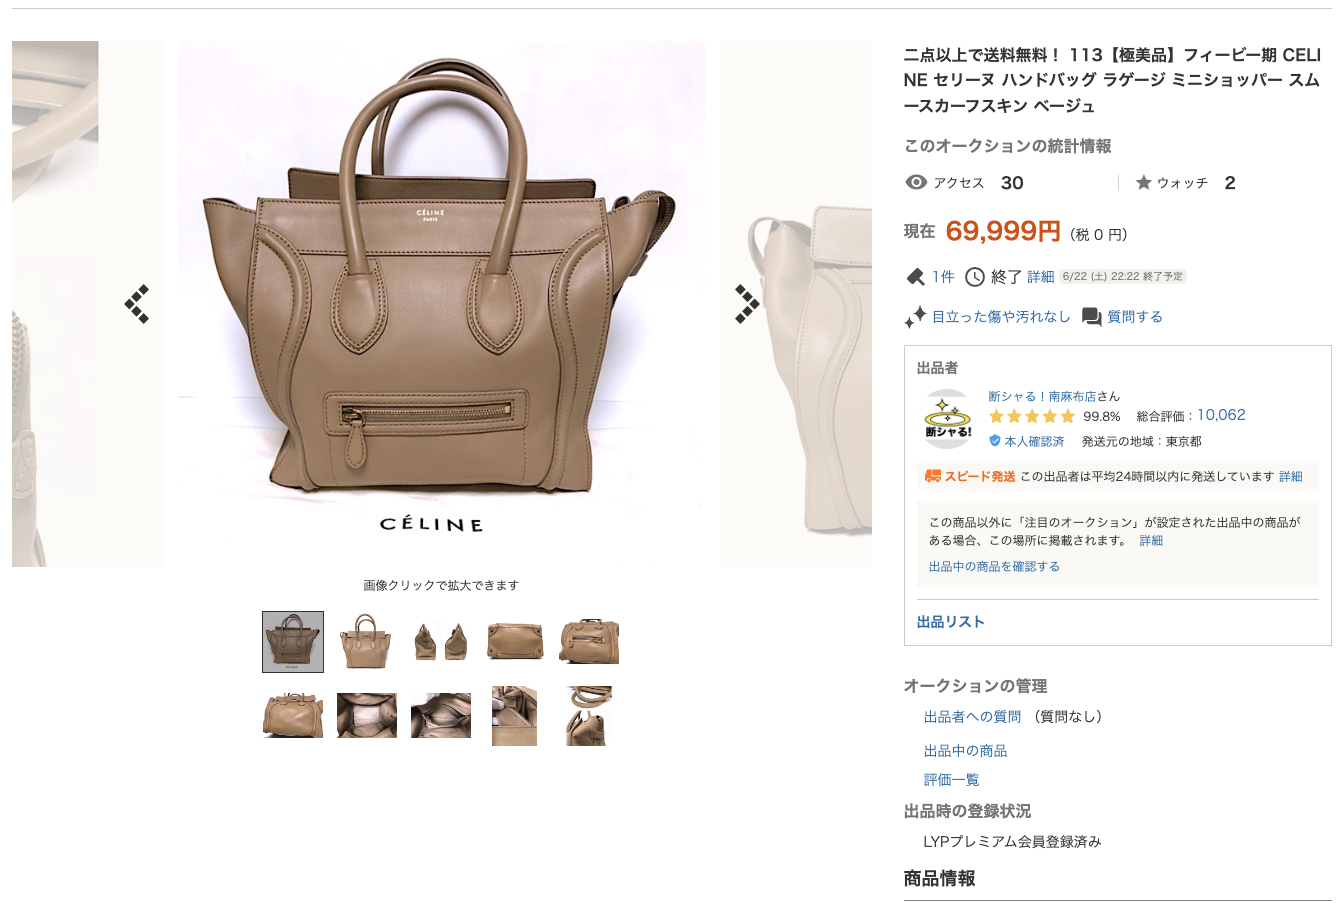Viewport: 1337px width, 907px height.
Task: Select the bag interior thumbnail in bottom row
Action: pyautogui.click(x=366, y=716)
